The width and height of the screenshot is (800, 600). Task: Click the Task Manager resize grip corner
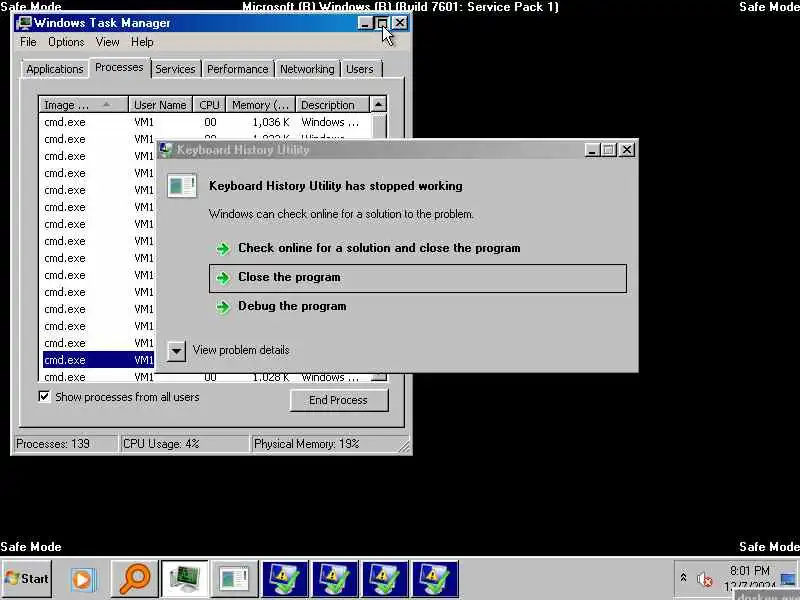[x=404, y=446]
